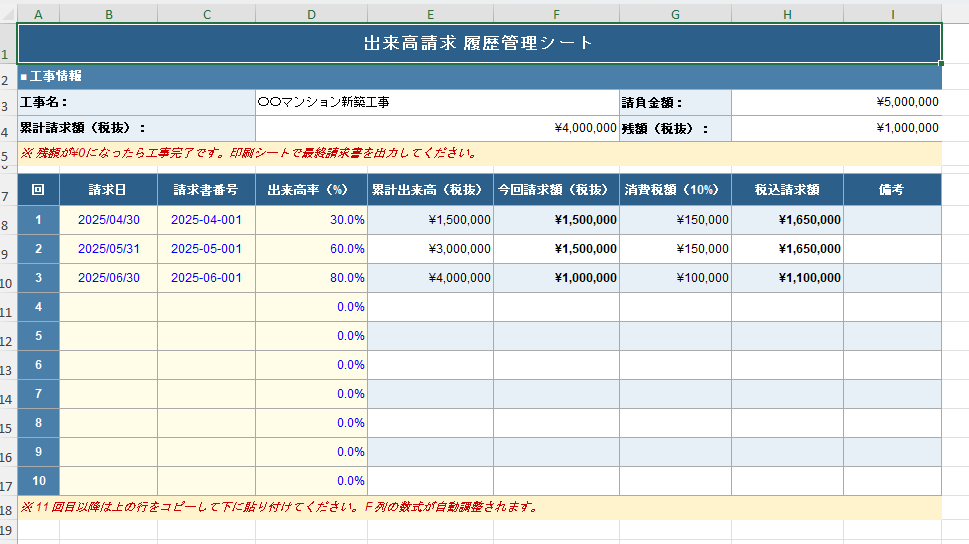This screenshot has width=969, height=544.
Task: Click the empty 請求日 cell for 回 4
Action: (x=108, y=307)
